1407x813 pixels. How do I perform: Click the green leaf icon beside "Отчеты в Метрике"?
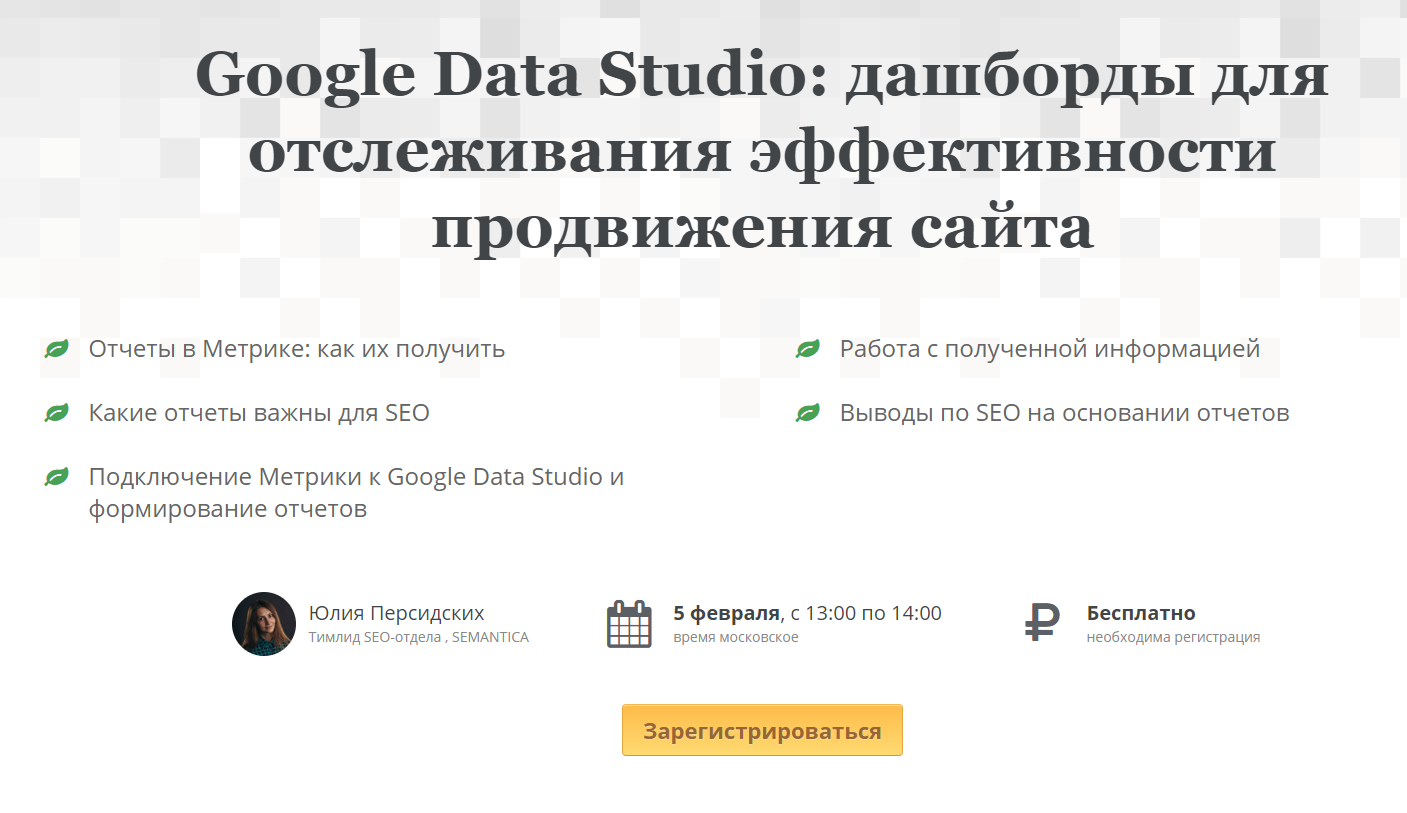pyautogui.click(x=57, y=349)
